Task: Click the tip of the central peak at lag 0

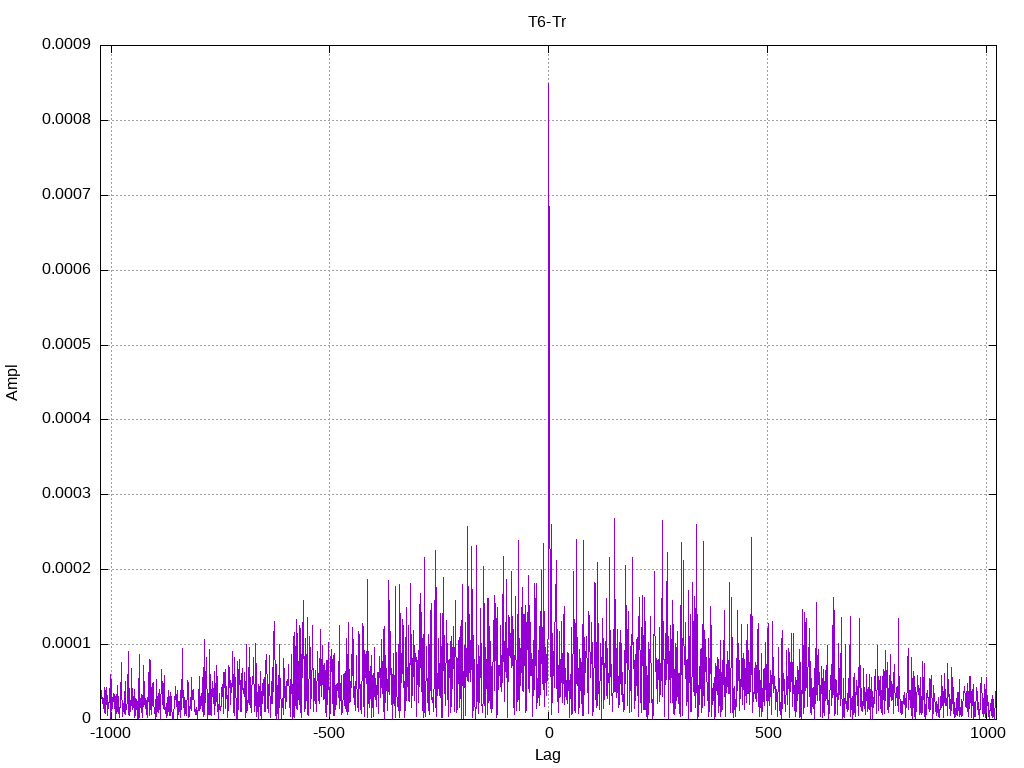Action: coord(548,84)
